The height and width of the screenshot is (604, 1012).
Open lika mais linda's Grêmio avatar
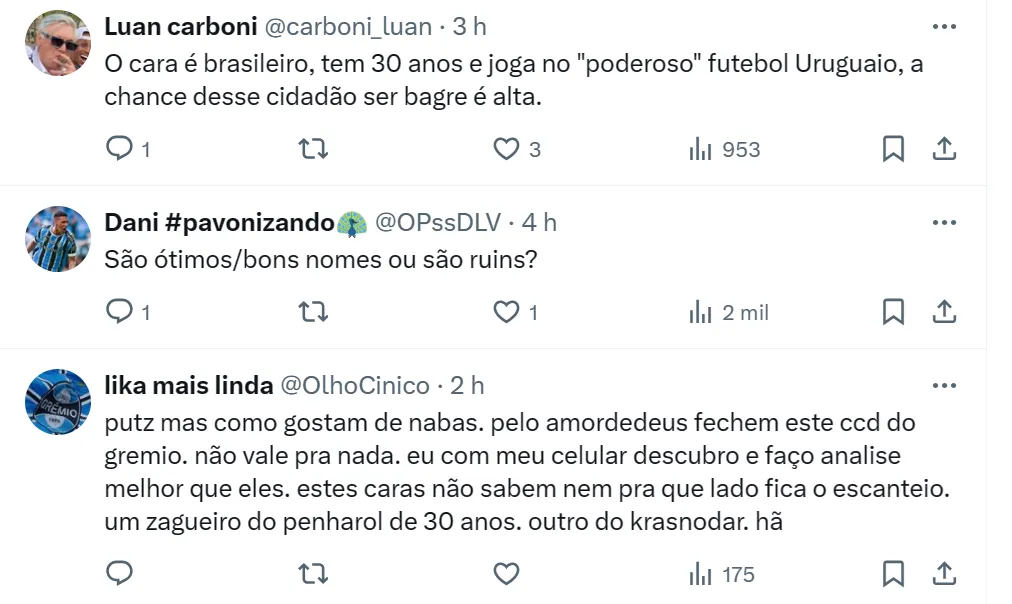(57, 401)
